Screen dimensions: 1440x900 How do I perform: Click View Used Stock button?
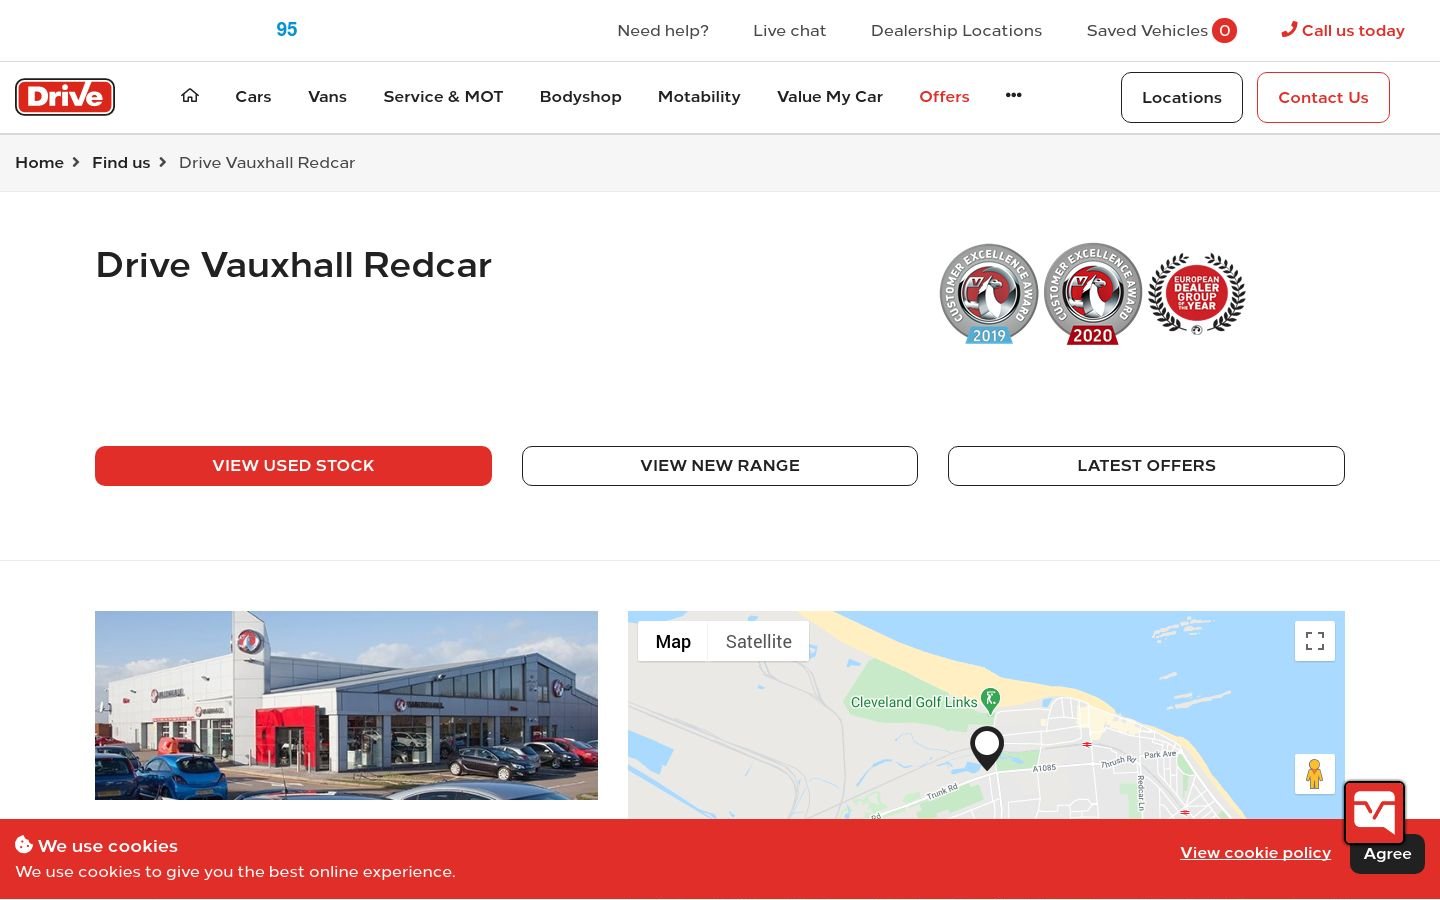293,466
